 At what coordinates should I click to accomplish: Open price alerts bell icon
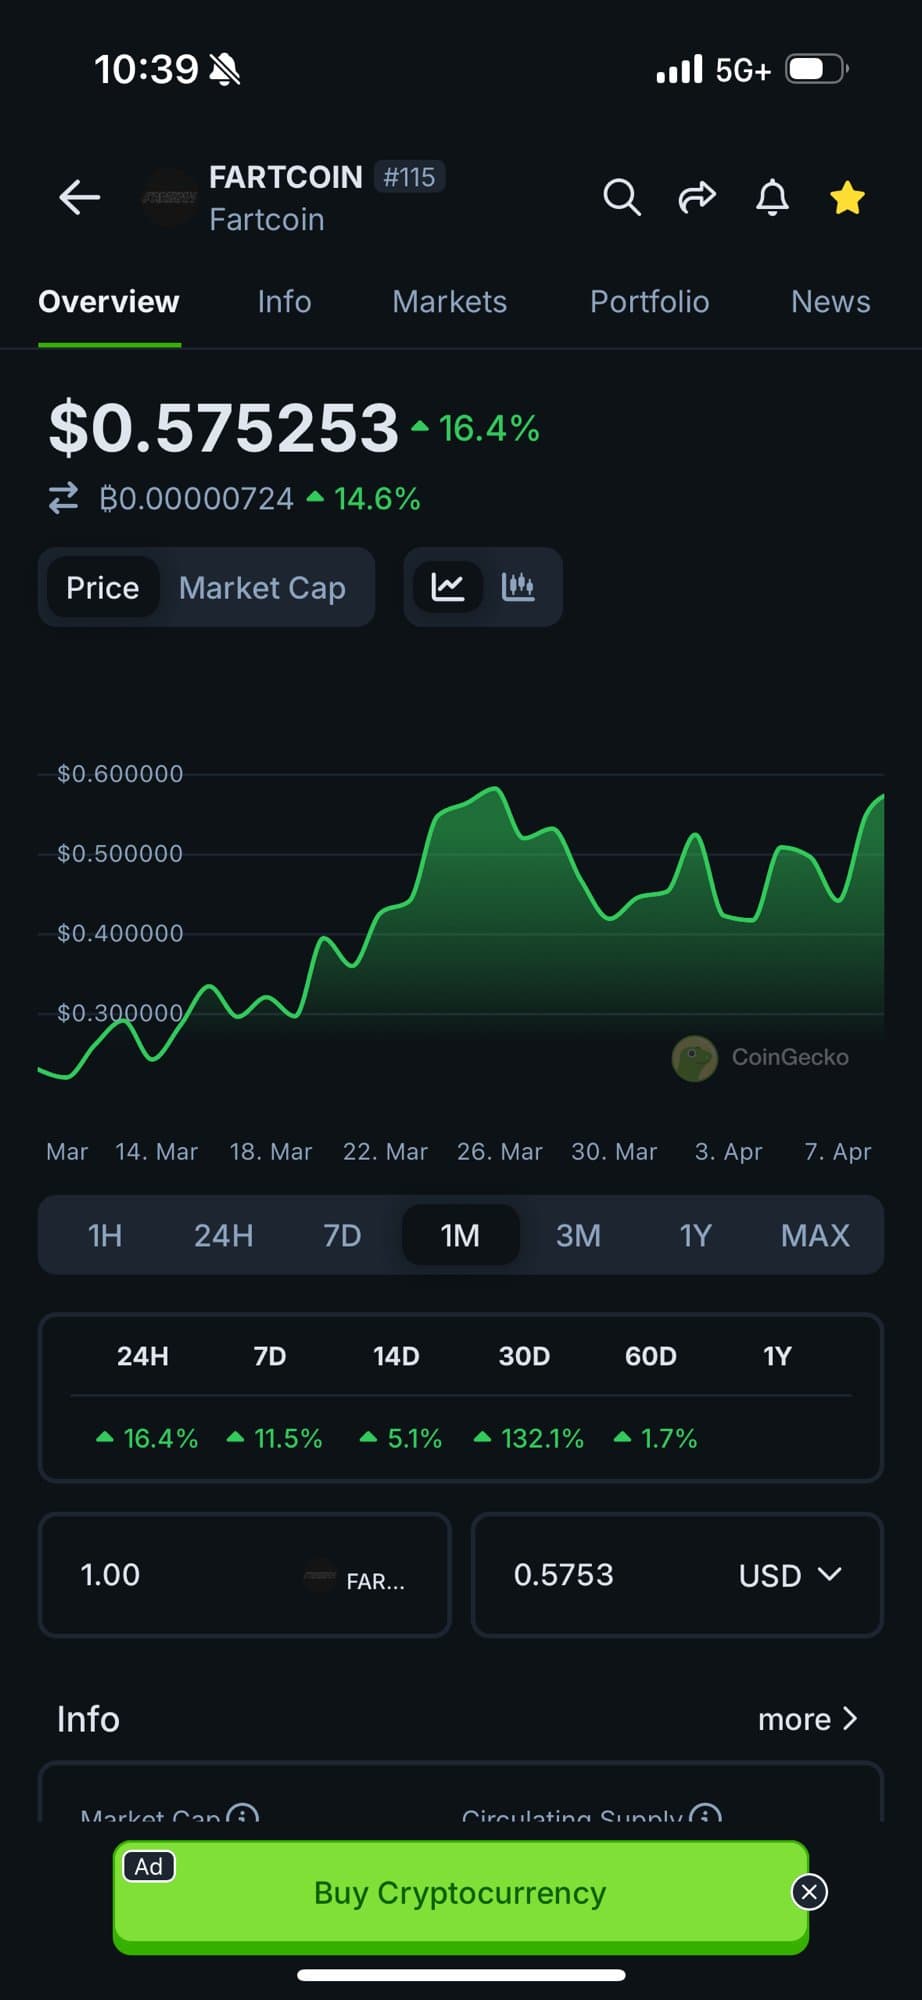click(772, 197)
